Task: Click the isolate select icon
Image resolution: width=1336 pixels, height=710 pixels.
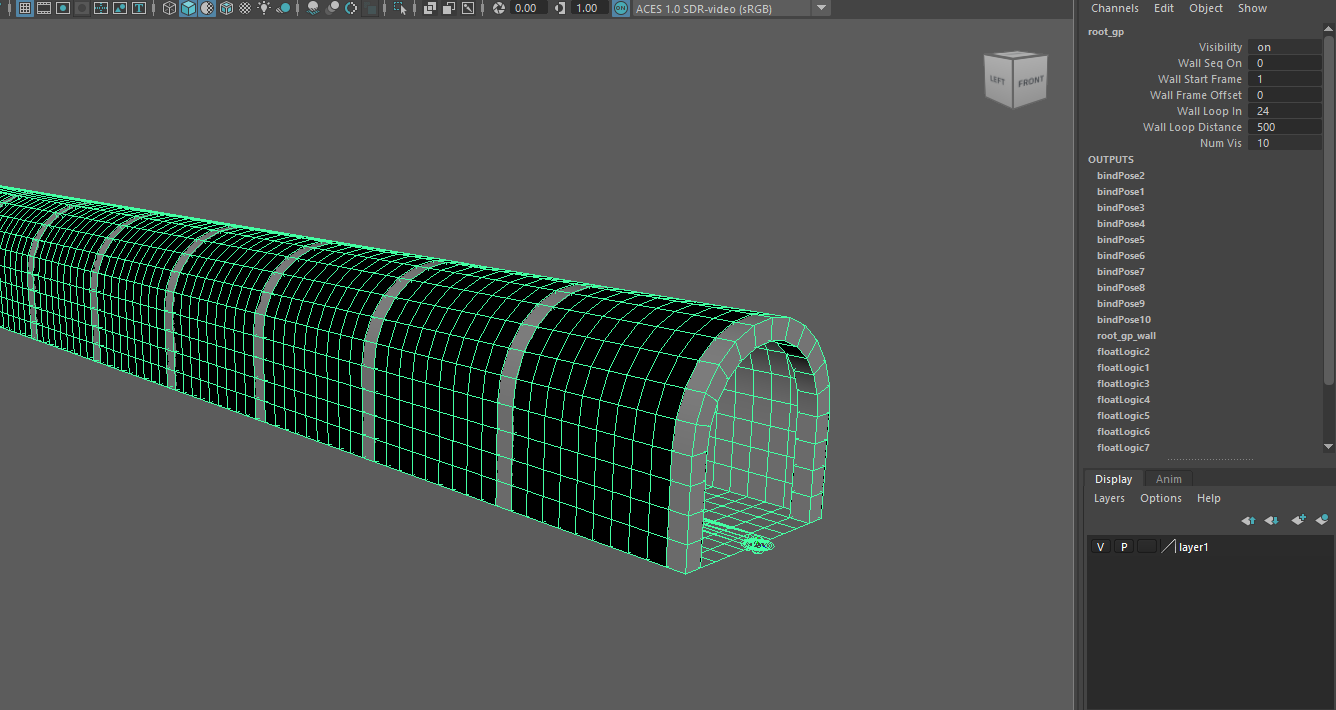Action: (x=400, y=8)
